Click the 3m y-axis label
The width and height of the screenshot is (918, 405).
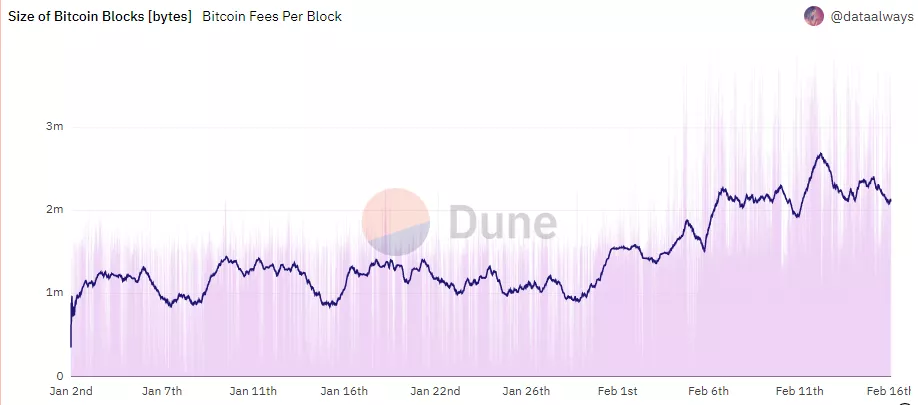[55, 127]
